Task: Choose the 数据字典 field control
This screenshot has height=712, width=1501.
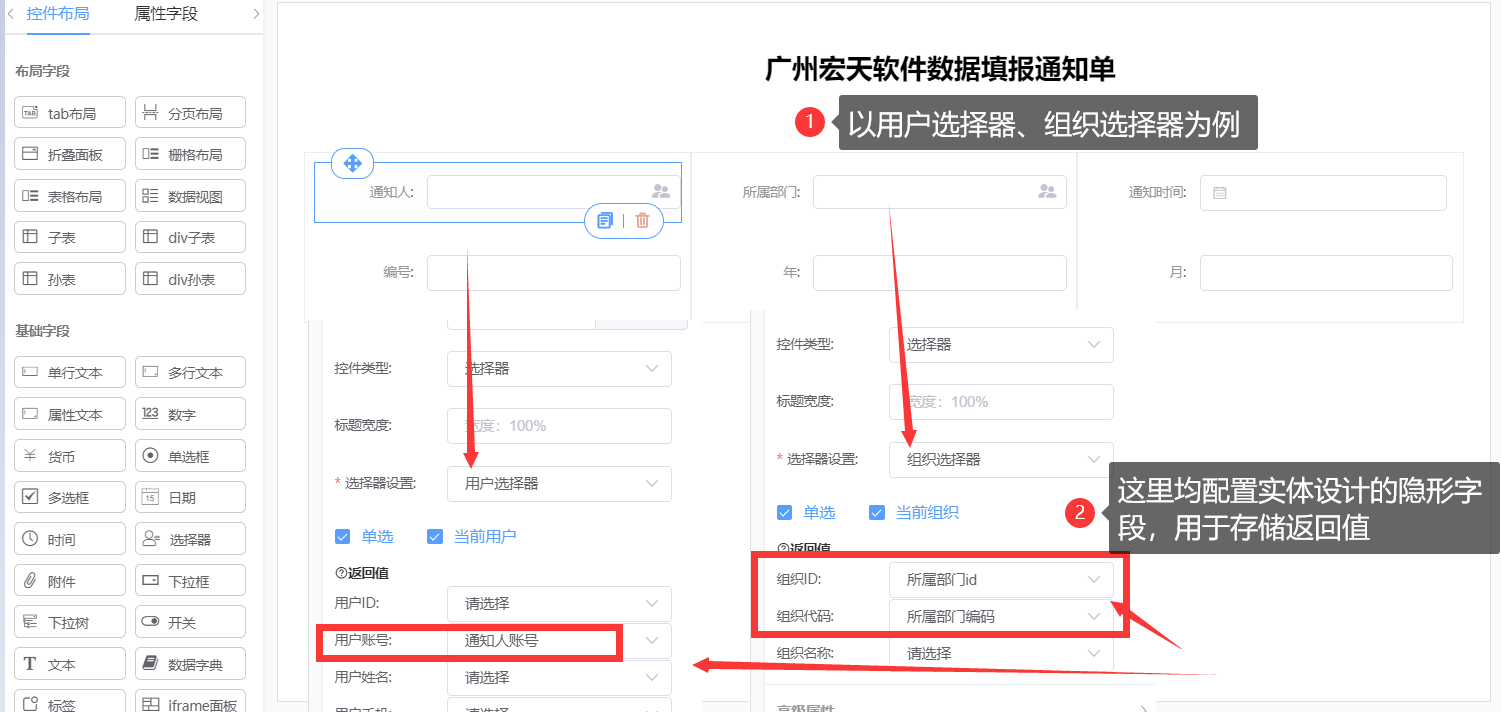Action: point(190,664)
